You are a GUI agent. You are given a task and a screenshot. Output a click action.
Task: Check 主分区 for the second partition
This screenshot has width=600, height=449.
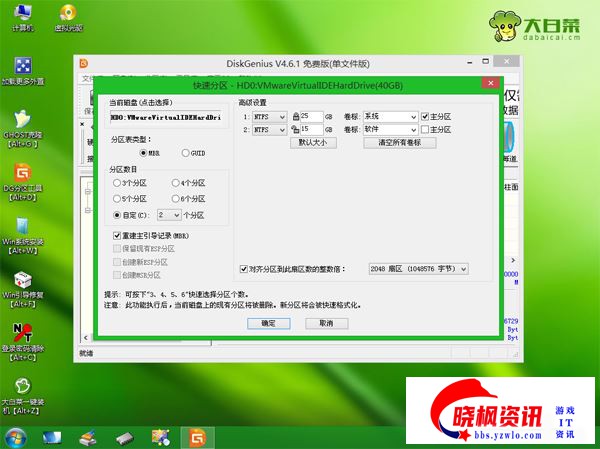click(x=424, y=129)
